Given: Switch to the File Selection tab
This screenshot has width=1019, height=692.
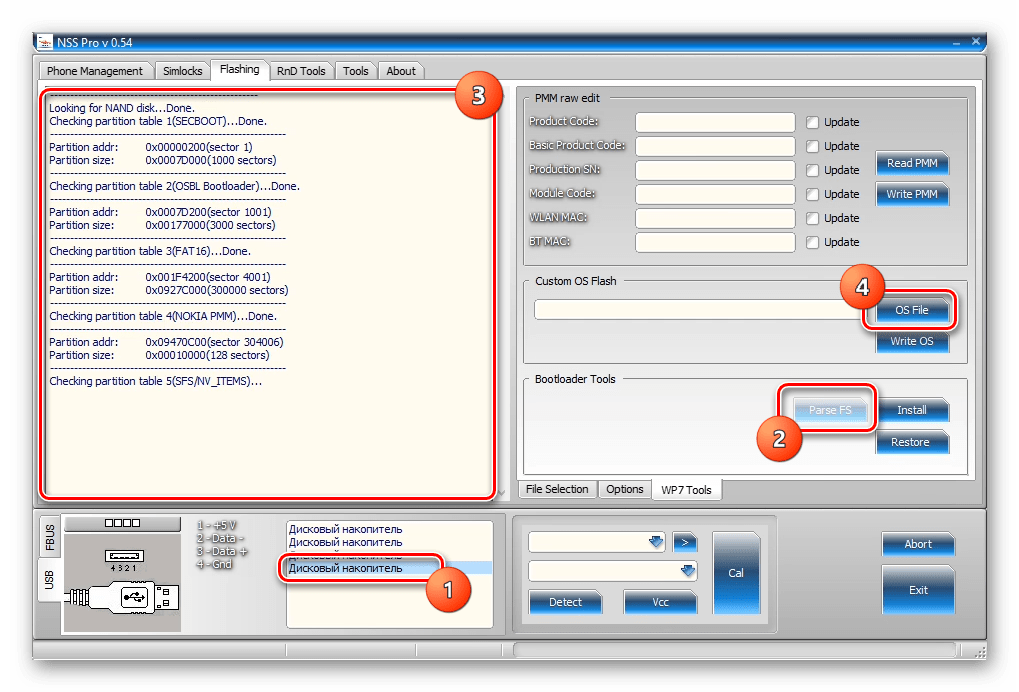Looking at the screenshot, I should coord(557,489).
